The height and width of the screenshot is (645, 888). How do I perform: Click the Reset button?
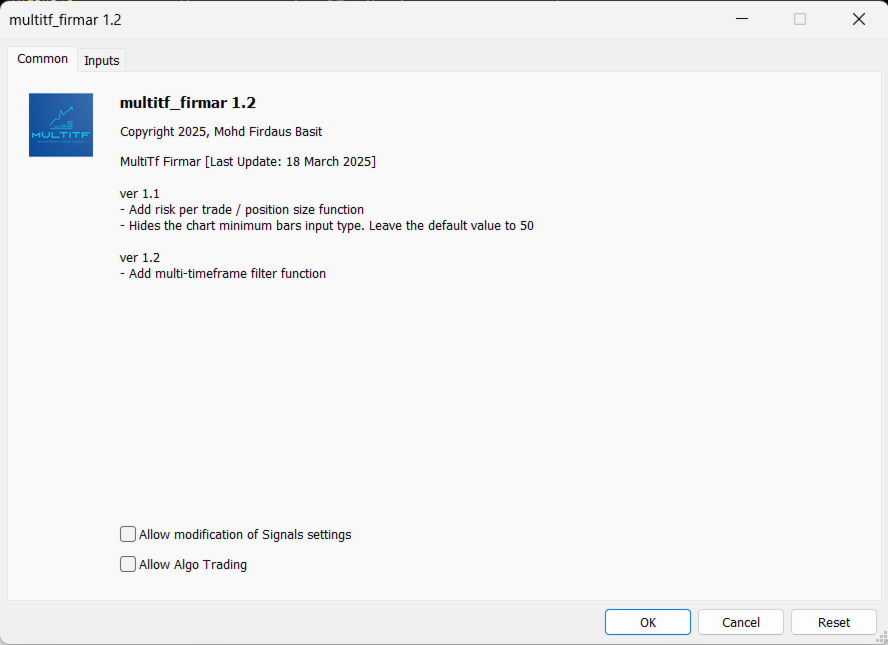834,622
